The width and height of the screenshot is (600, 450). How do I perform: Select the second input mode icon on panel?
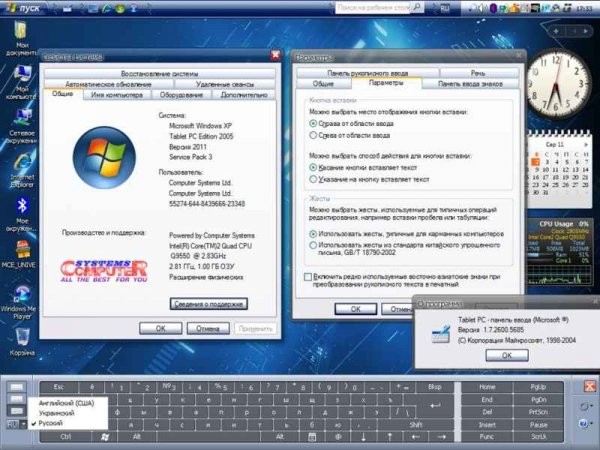point(16,399)
